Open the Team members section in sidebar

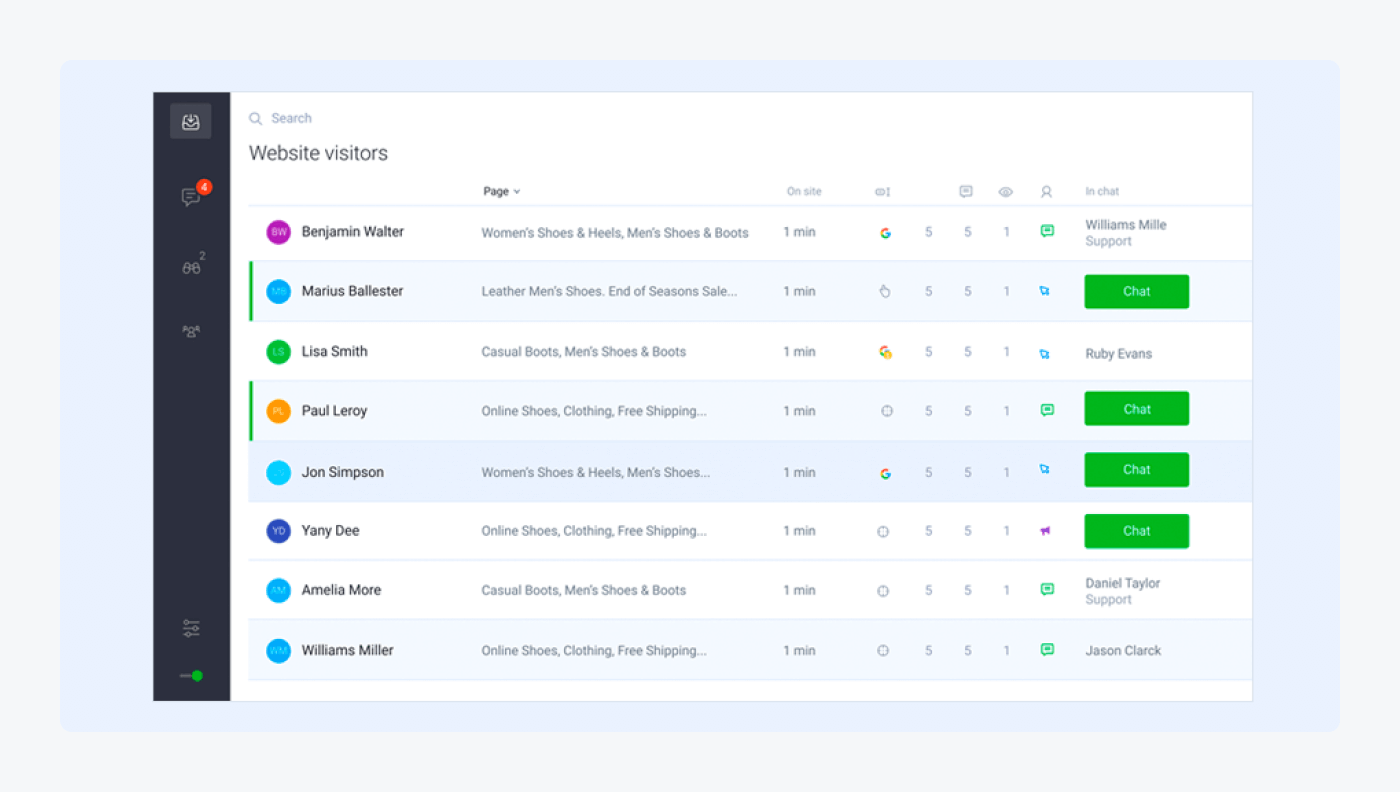(x=190, y=330)
